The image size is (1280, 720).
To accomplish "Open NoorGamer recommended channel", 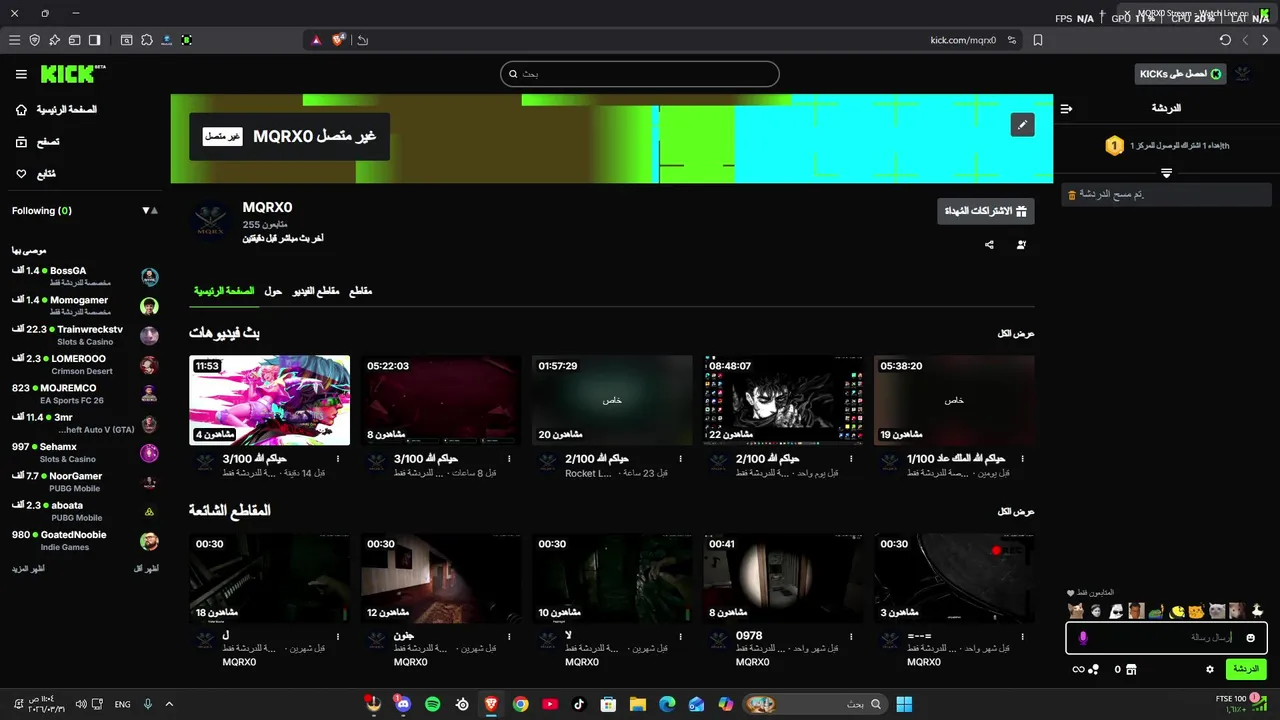I will click(85, 482).
